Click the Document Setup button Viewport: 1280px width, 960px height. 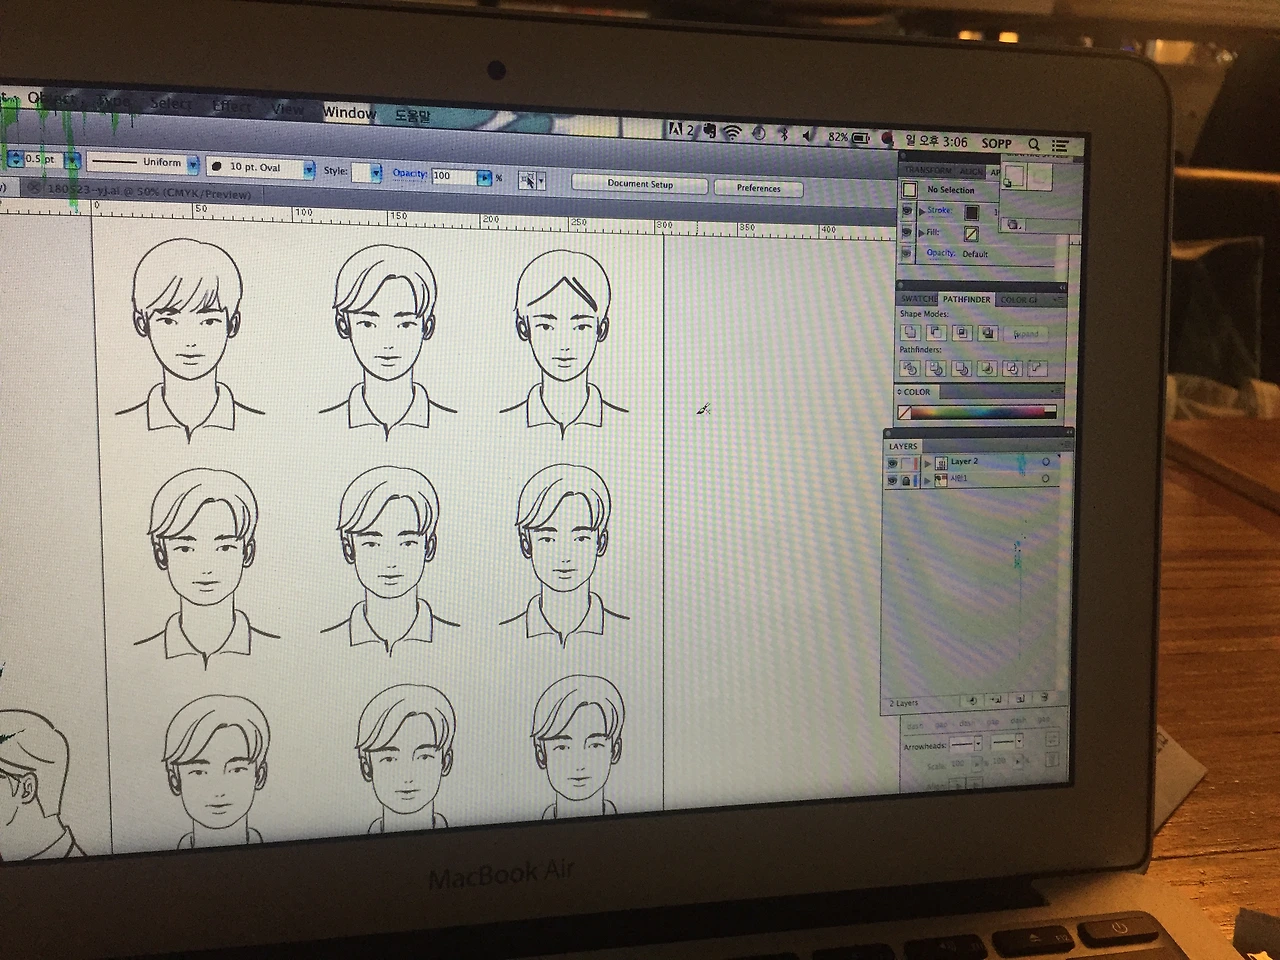(x=640, y=184)
